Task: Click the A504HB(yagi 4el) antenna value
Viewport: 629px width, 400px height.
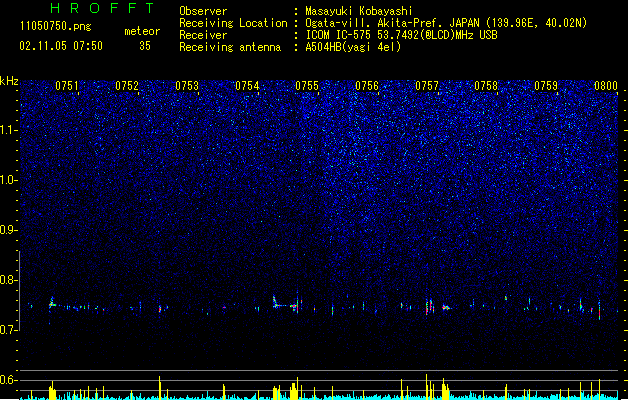Action: point(353,47)
